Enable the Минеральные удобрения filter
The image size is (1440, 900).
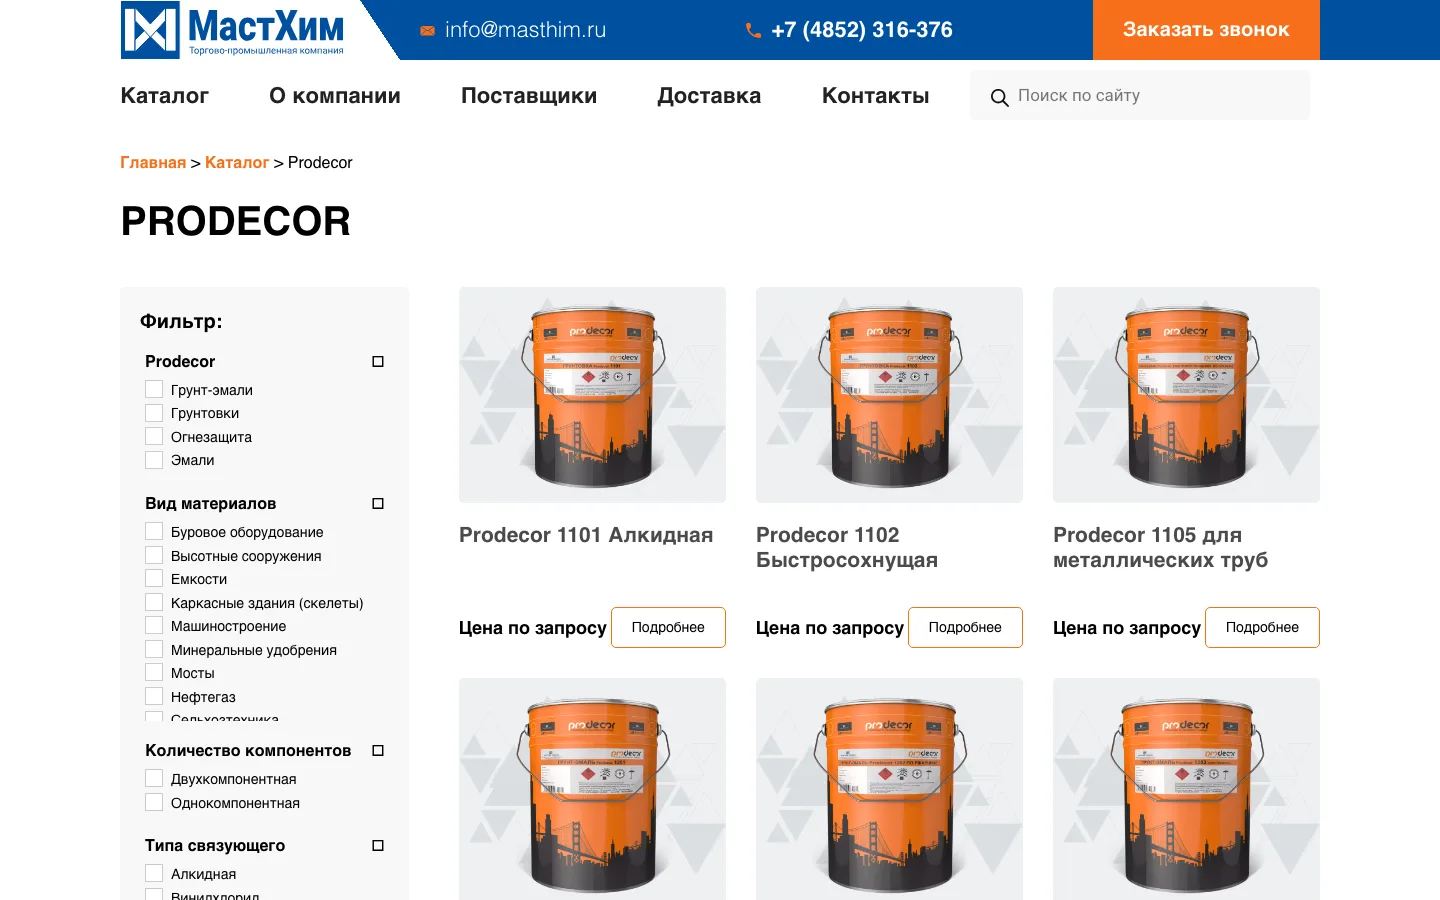click(154, 649)
